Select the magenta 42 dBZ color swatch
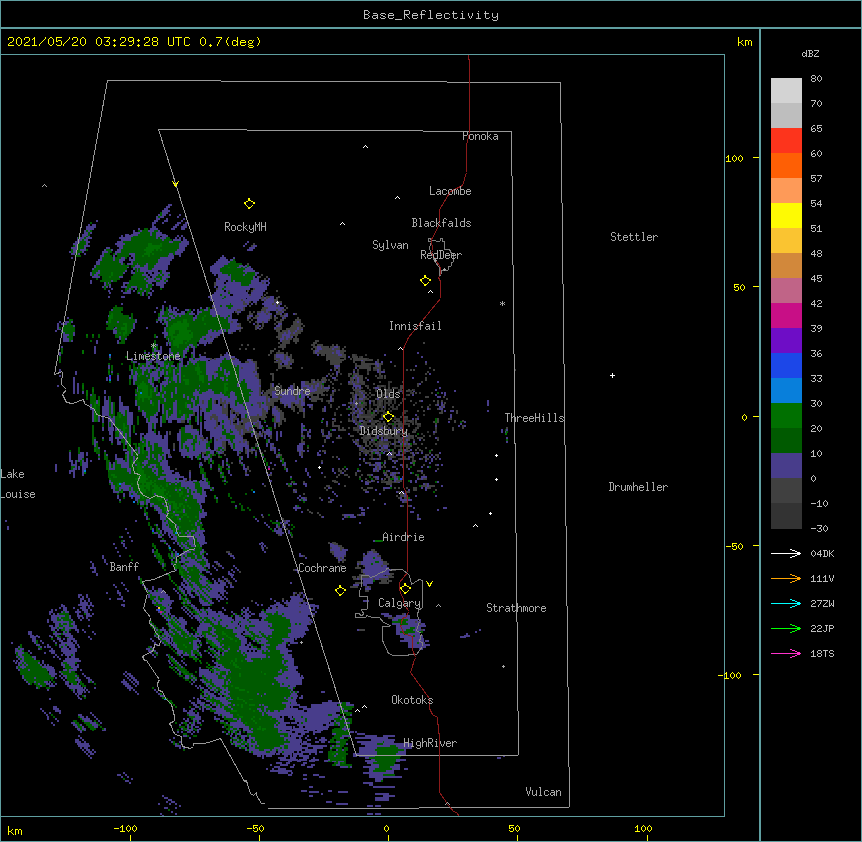 click(786, 315)
